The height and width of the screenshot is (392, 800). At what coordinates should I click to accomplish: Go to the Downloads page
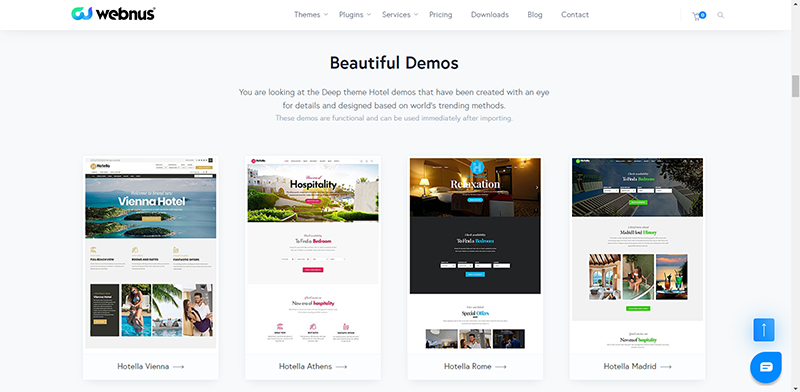point(490,15)
